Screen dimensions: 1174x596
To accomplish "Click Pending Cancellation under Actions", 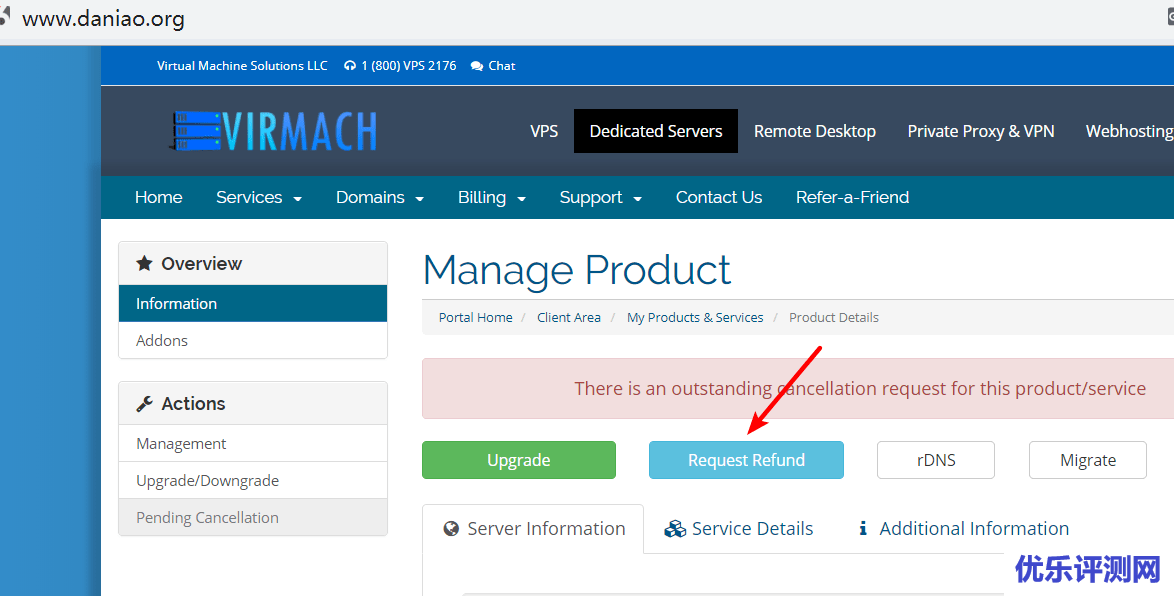I will click(253, 517).
